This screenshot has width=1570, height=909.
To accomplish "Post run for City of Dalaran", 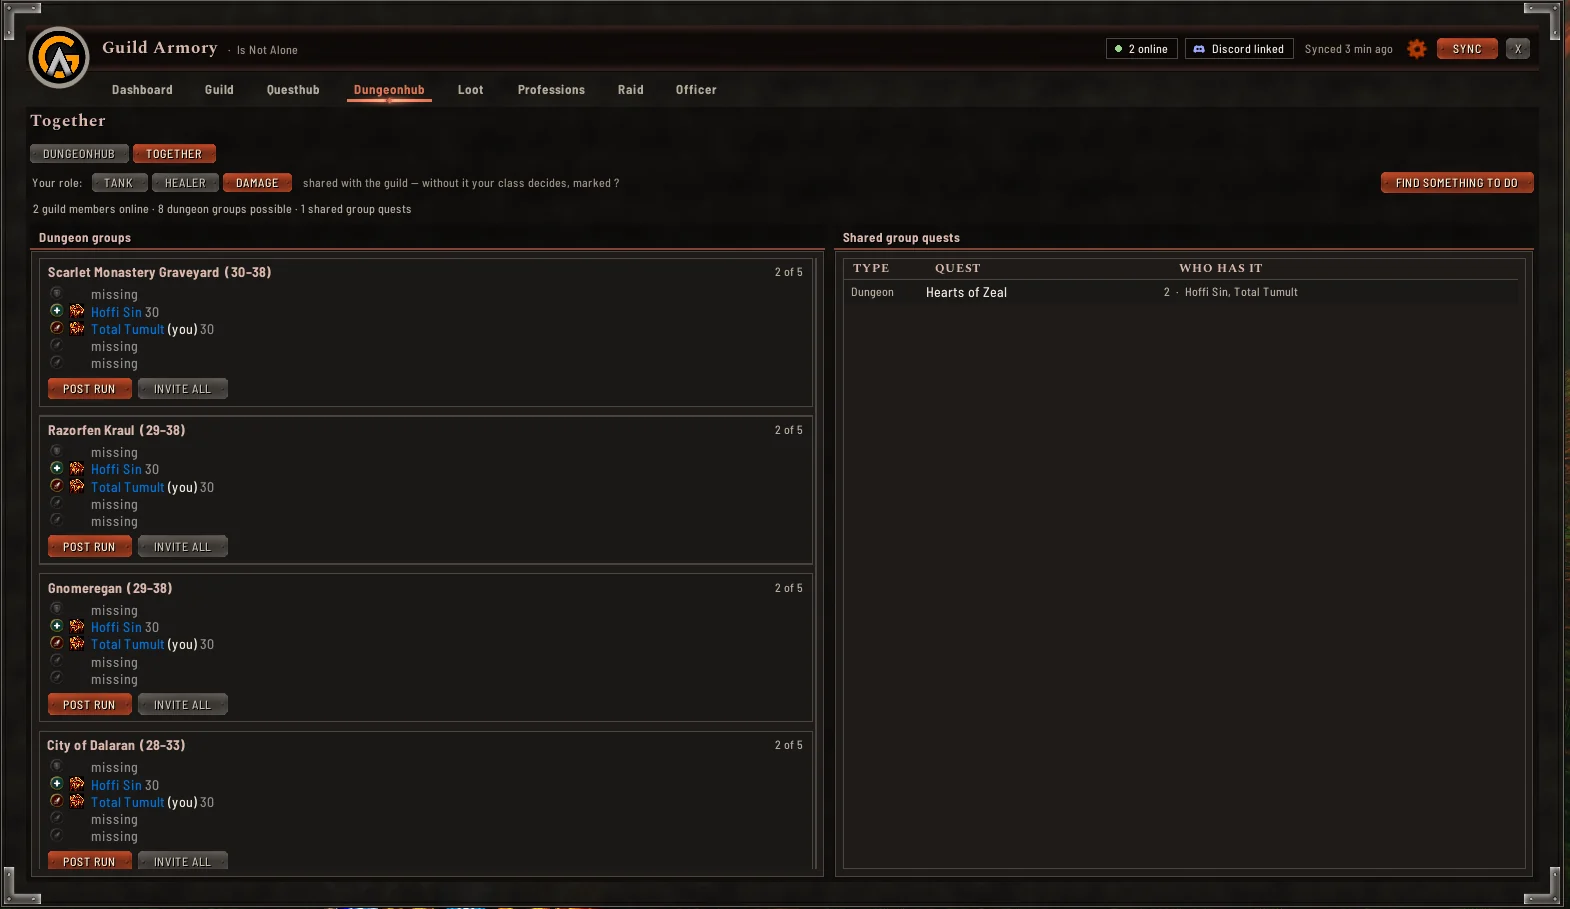I will pos(89,861).
